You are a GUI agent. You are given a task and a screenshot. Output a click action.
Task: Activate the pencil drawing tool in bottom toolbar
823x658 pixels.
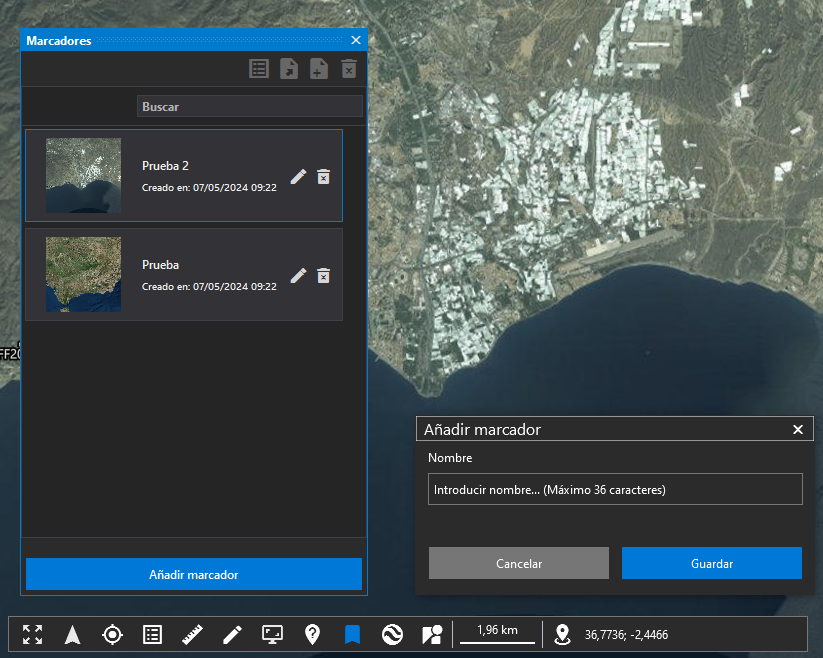(233, 634)
